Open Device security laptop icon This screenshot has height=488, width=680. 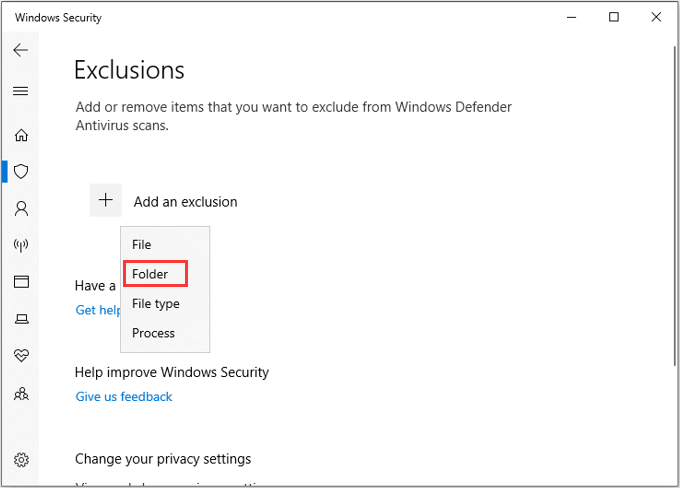click(21, 319)
